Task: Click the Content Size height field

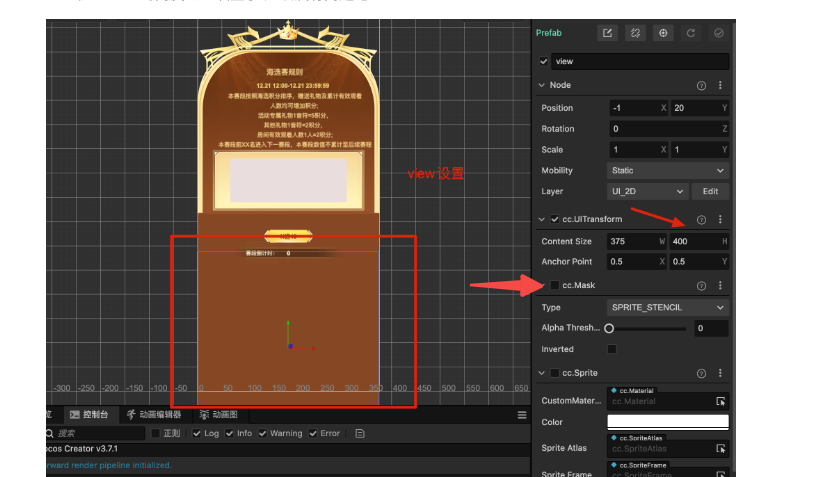Action: click(699, 241)
